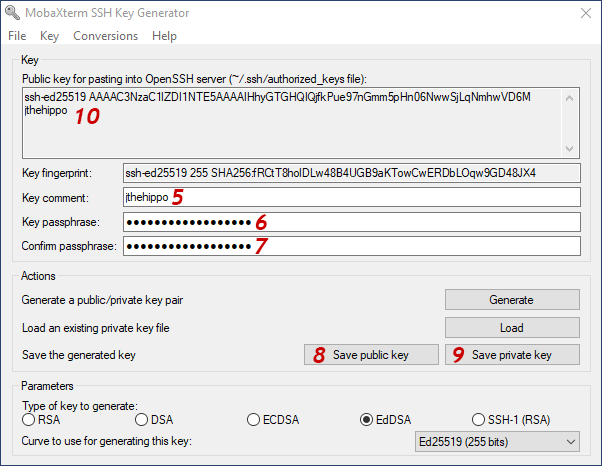
Task: Select the EdDSA key type
Action: [x=367, y=419]
